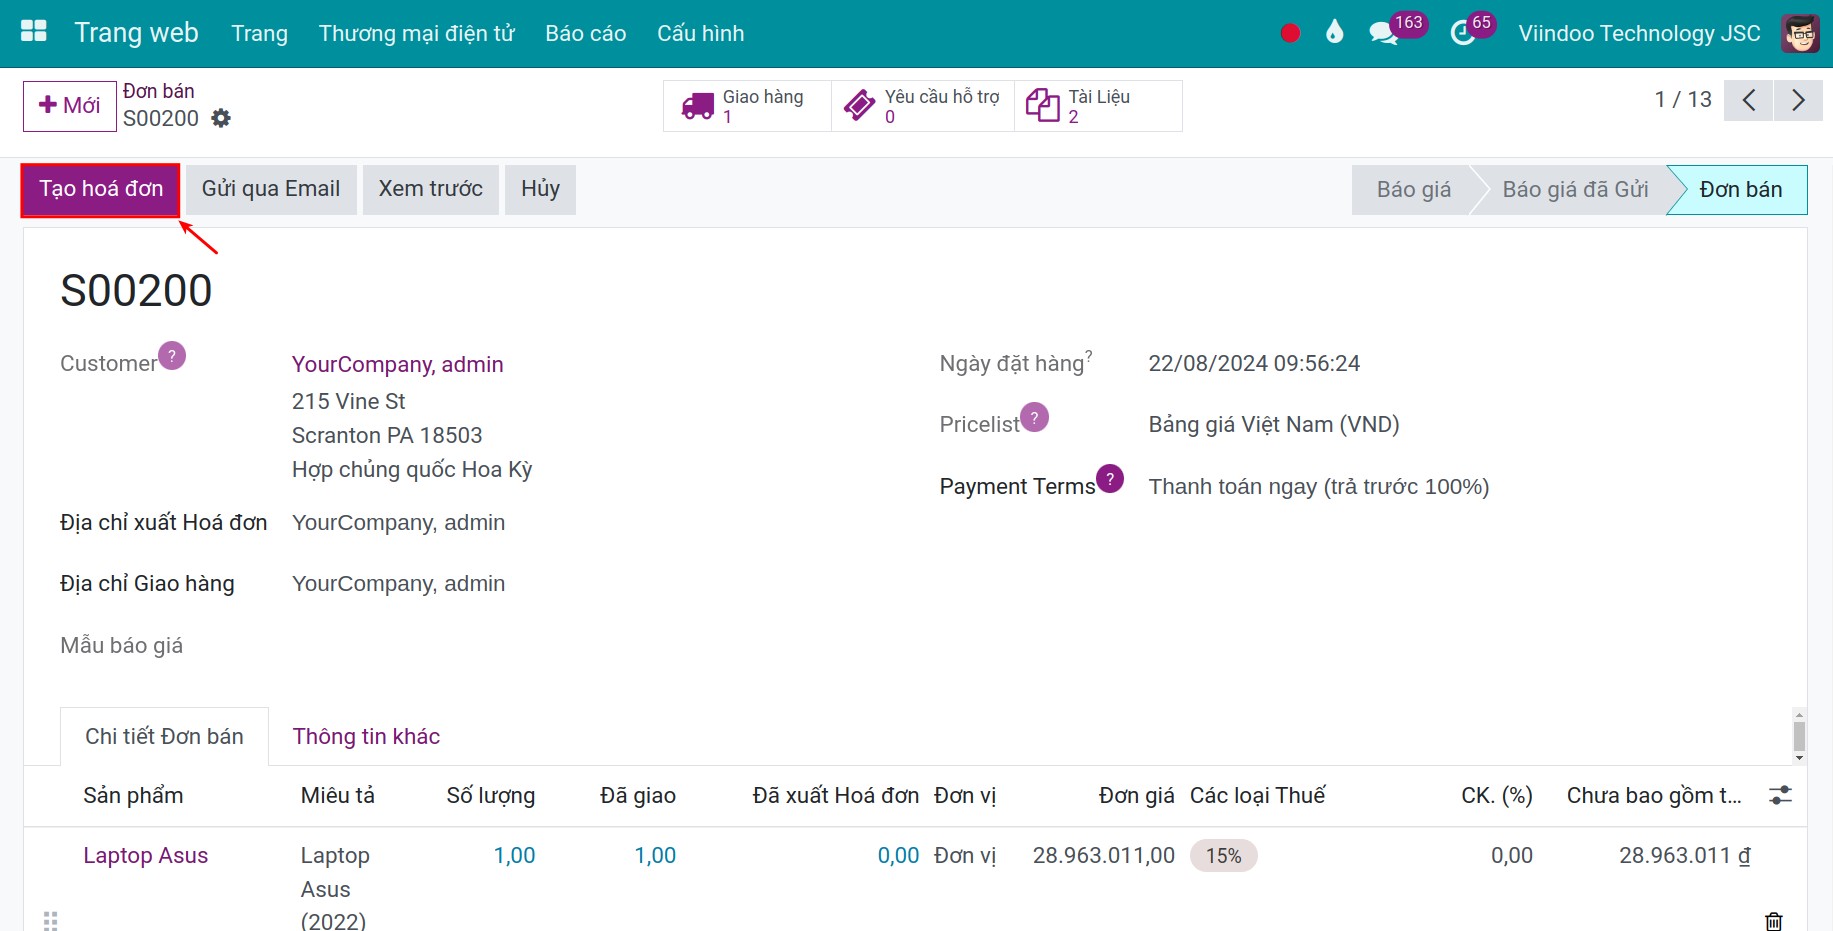Go to previous record arrow
The image size is (1833, 931).
tap(1749, 100)
